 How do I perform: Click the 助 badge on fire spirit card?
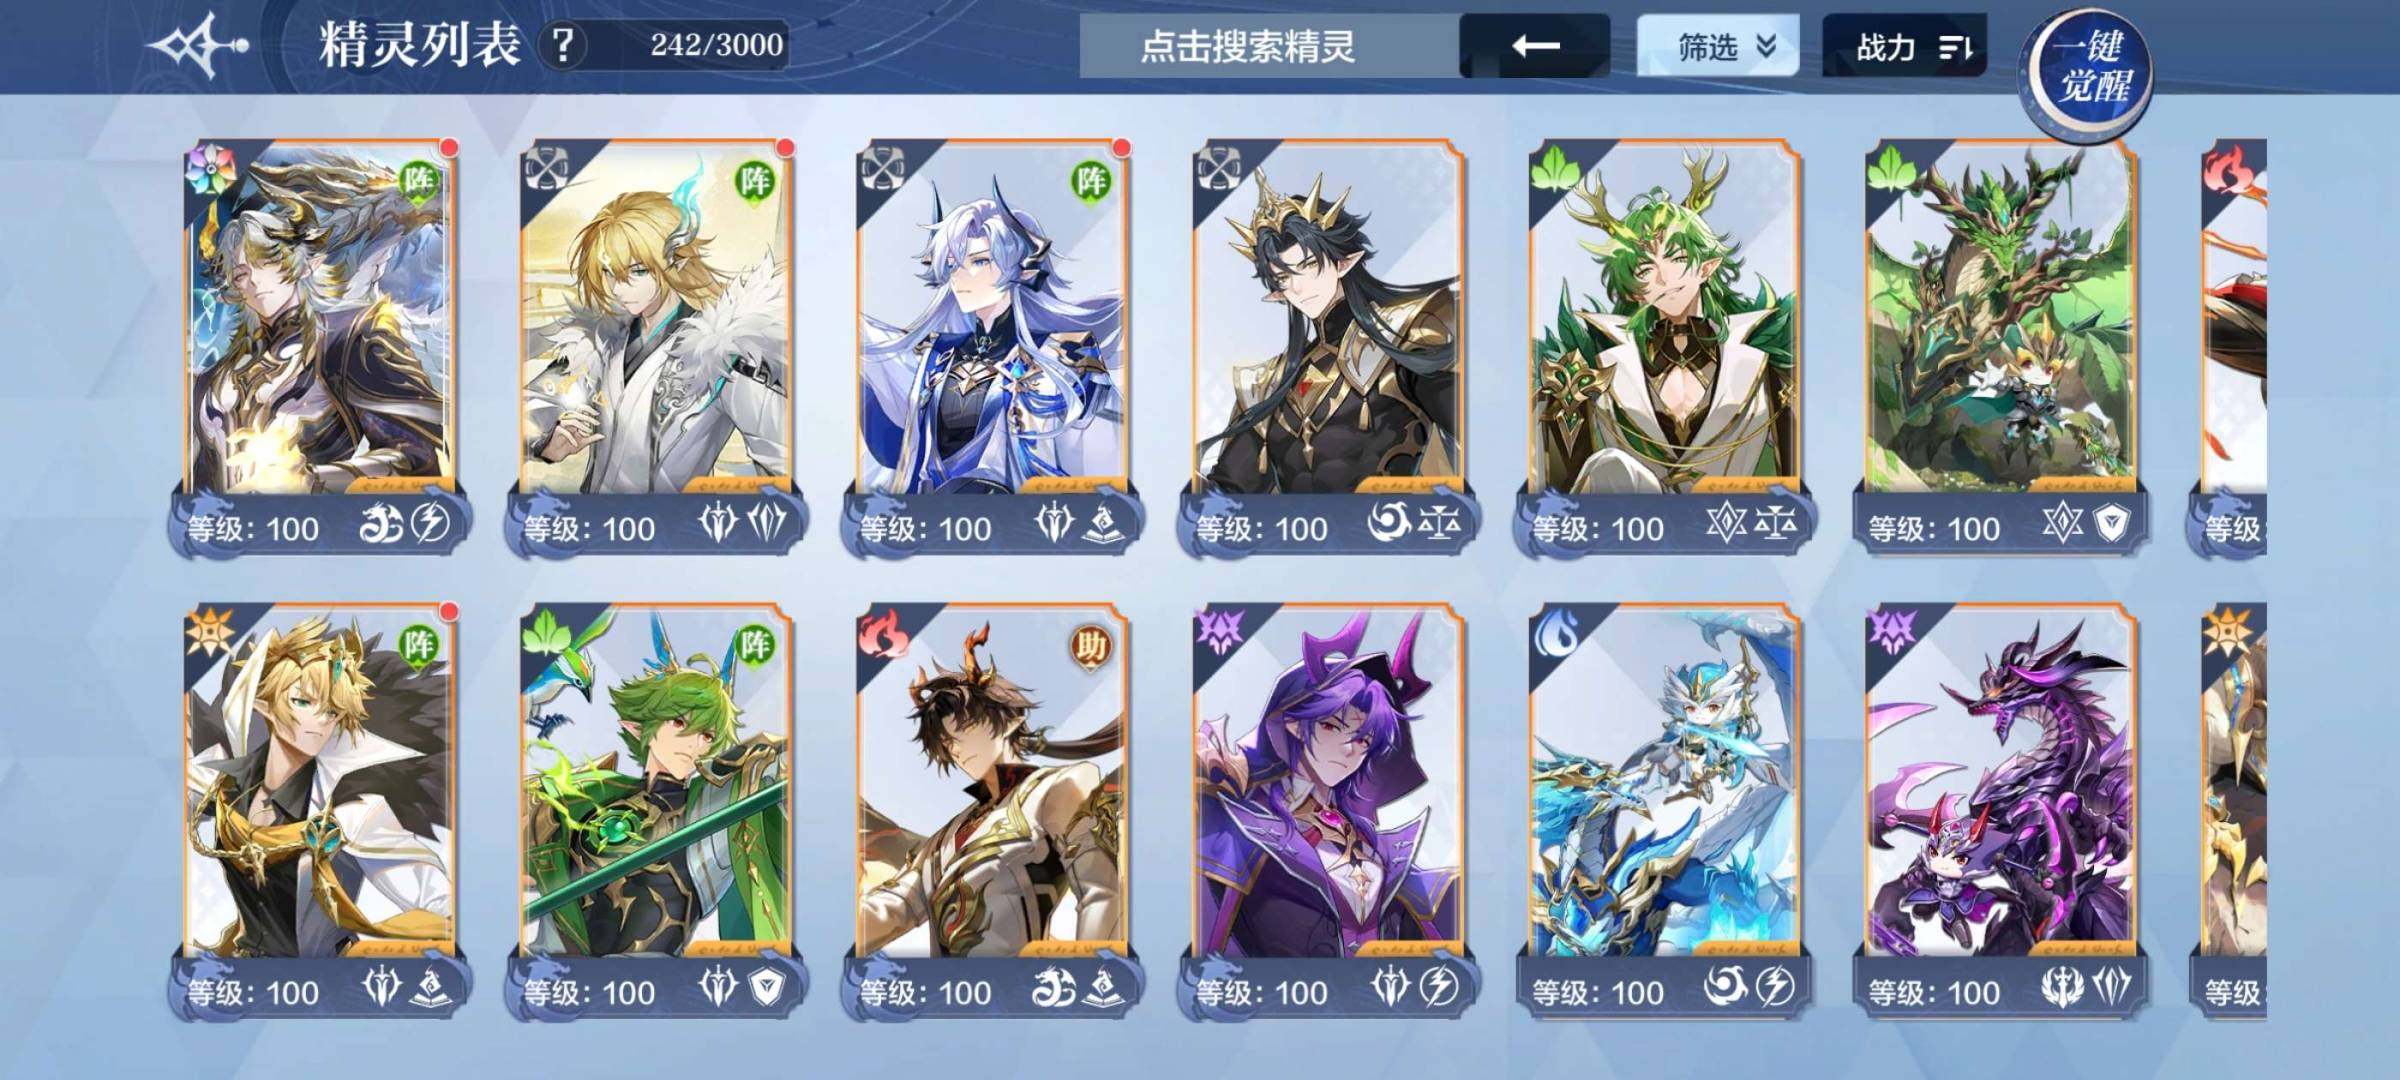[1089, 645]
